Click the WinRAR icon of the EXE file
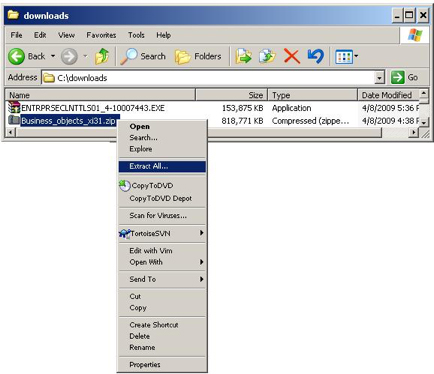Image resolution: width=434 pixels, height=374 pixels. 14,107
